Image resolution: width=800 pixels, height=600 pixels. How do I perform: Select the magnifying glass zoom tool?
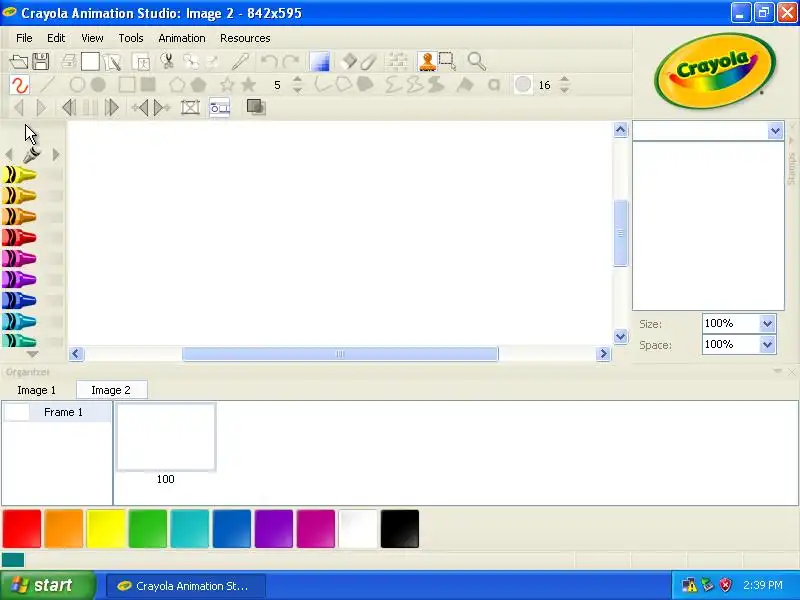point(477,62)
